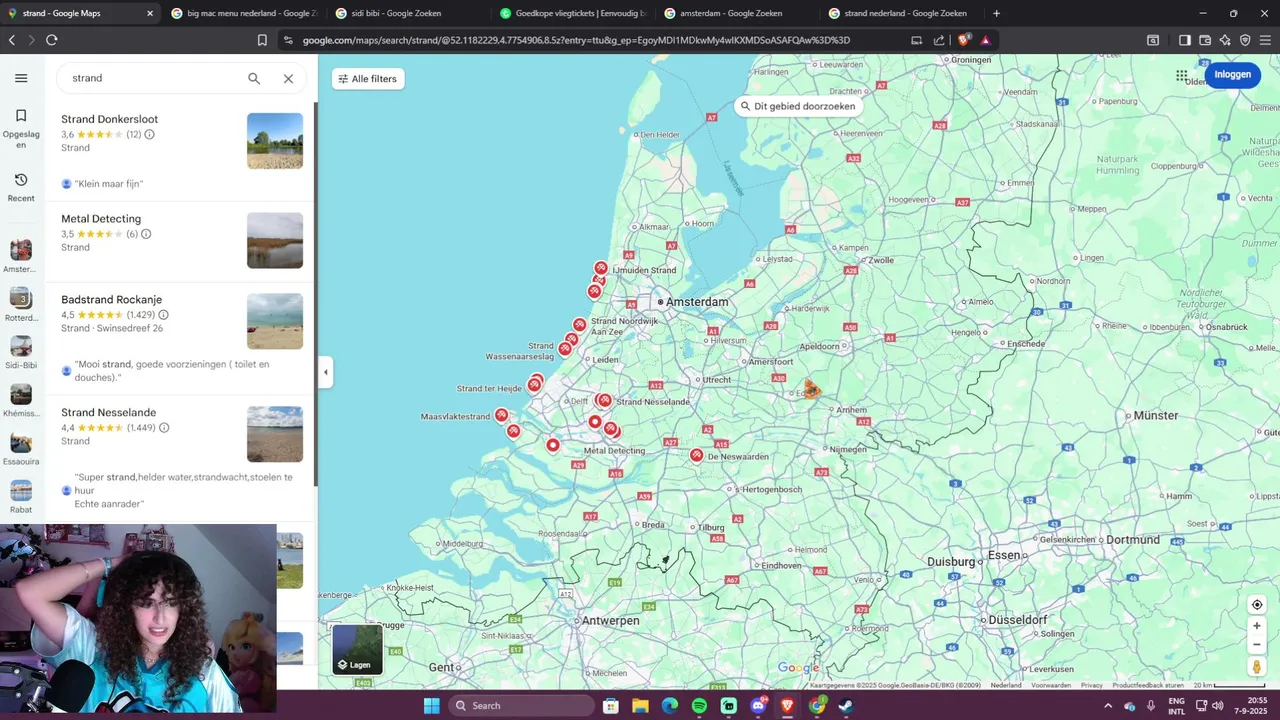Screen dimensions: 1280x720
Task: Click the Windows Start button
Action: [431, 705]
